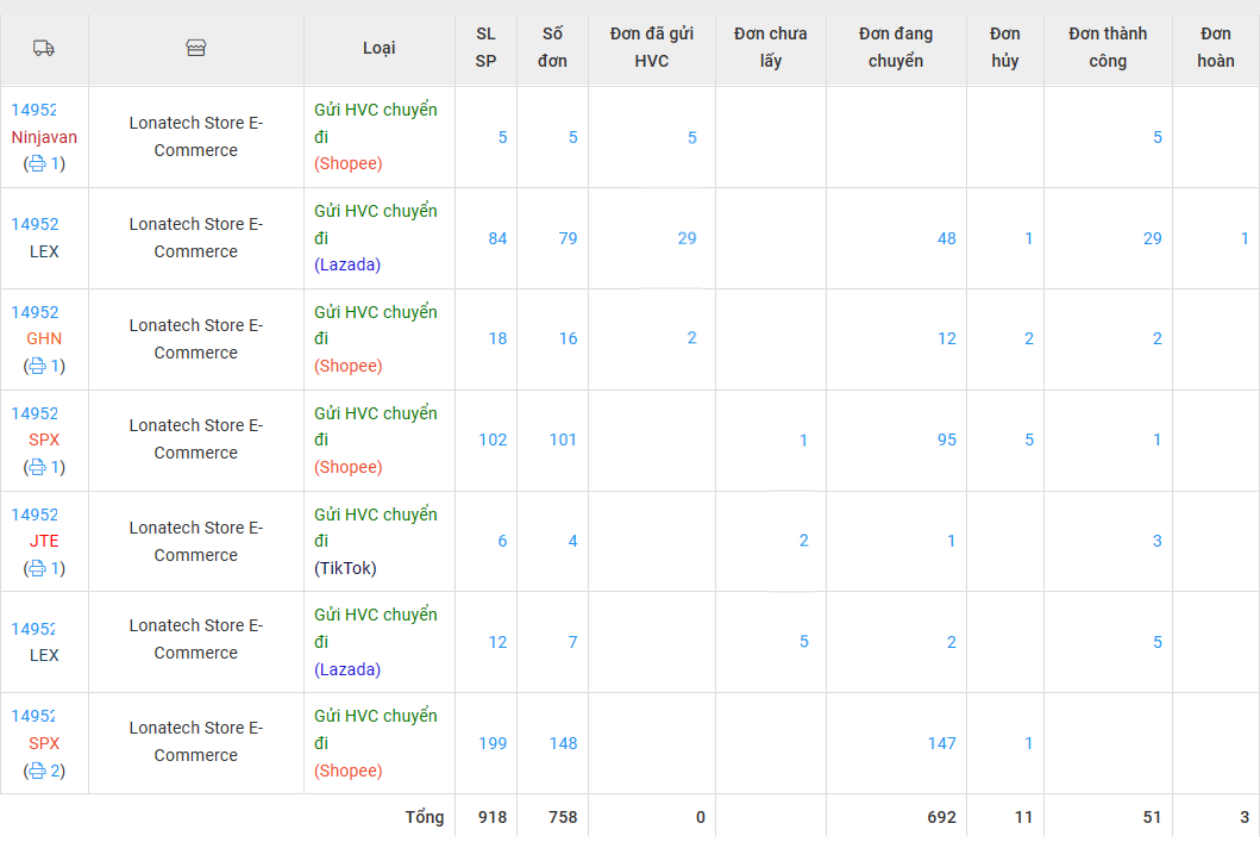Click printer icon in SPX row with 102 products
The width and height of the screenshot is (1260, 860).
click(x=37, y=467)
